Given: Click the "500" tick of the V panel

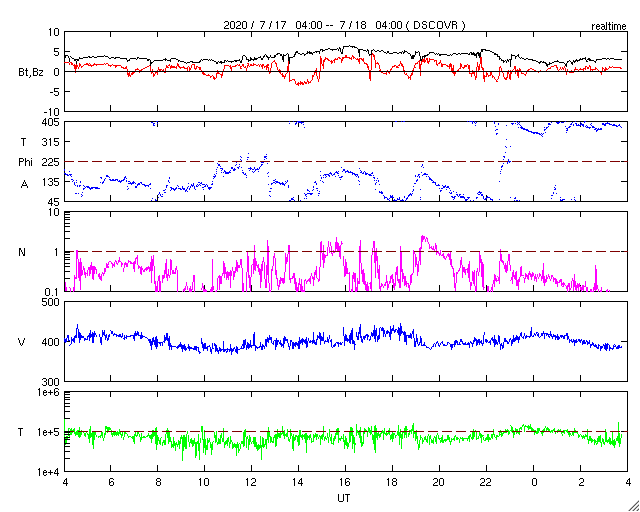Looking at the screenshot, I should (52, 302).
